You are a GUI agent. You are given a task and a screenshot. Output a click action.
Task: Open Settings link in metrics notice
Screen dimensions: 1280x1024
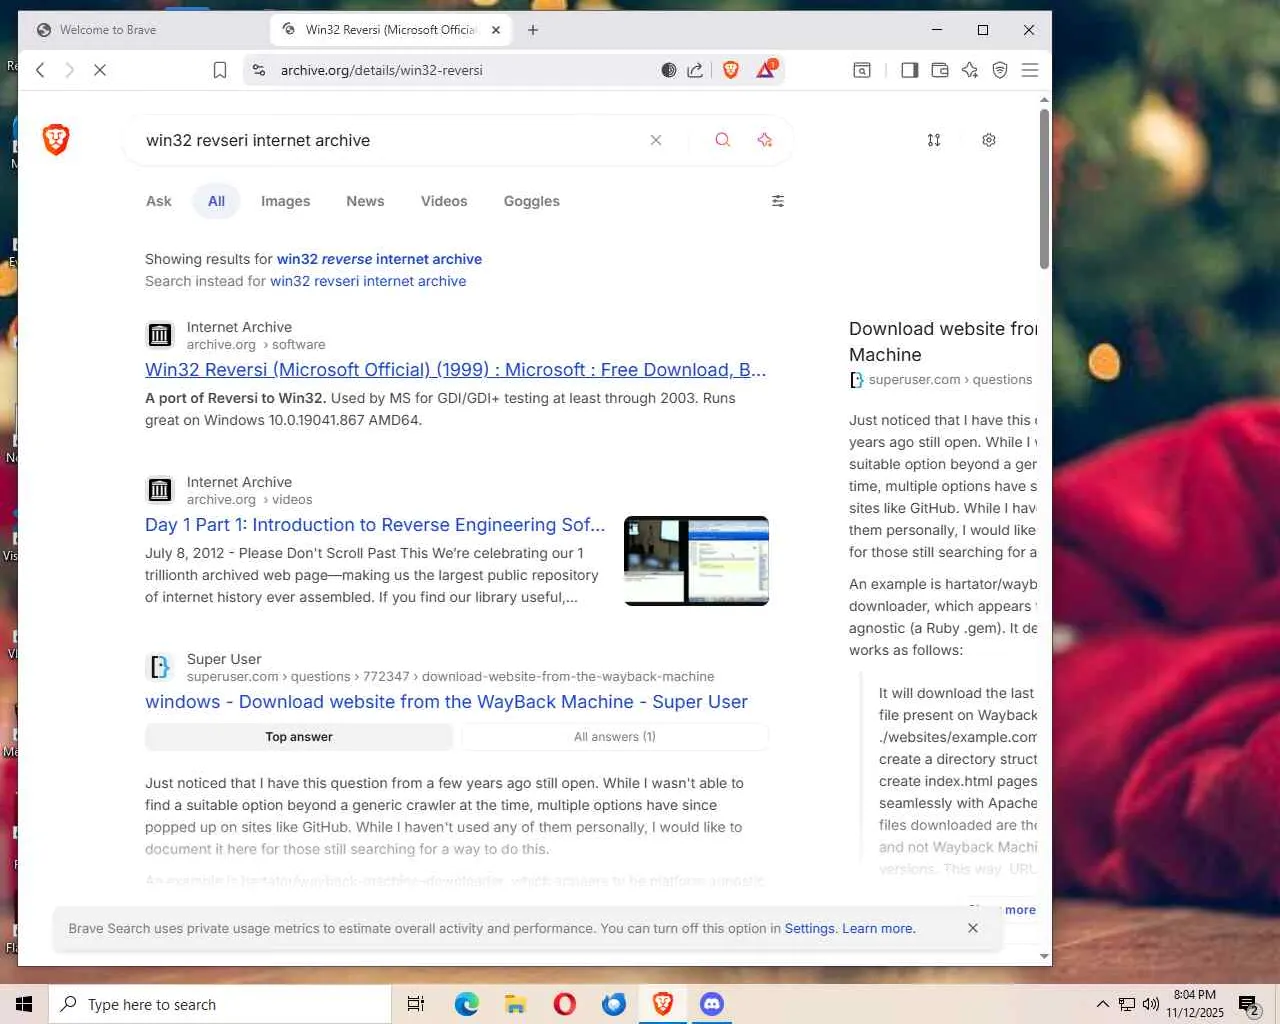[809, 928]
